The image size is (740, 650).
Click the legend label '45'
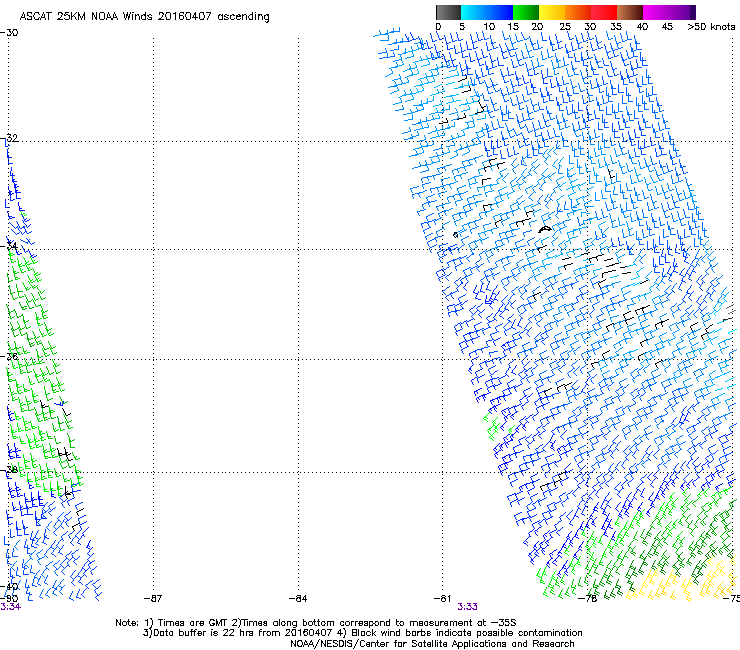(667, 27)
